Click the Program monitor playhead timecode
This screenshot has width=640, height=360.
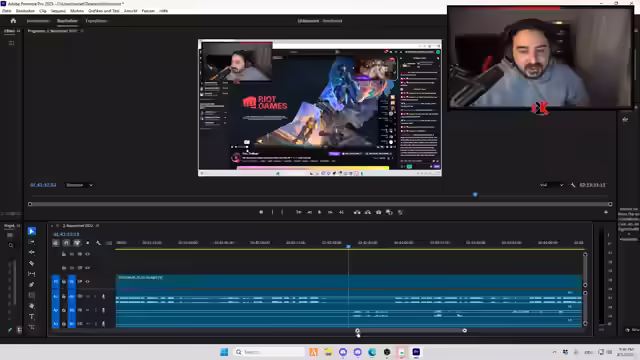(43, 185)
